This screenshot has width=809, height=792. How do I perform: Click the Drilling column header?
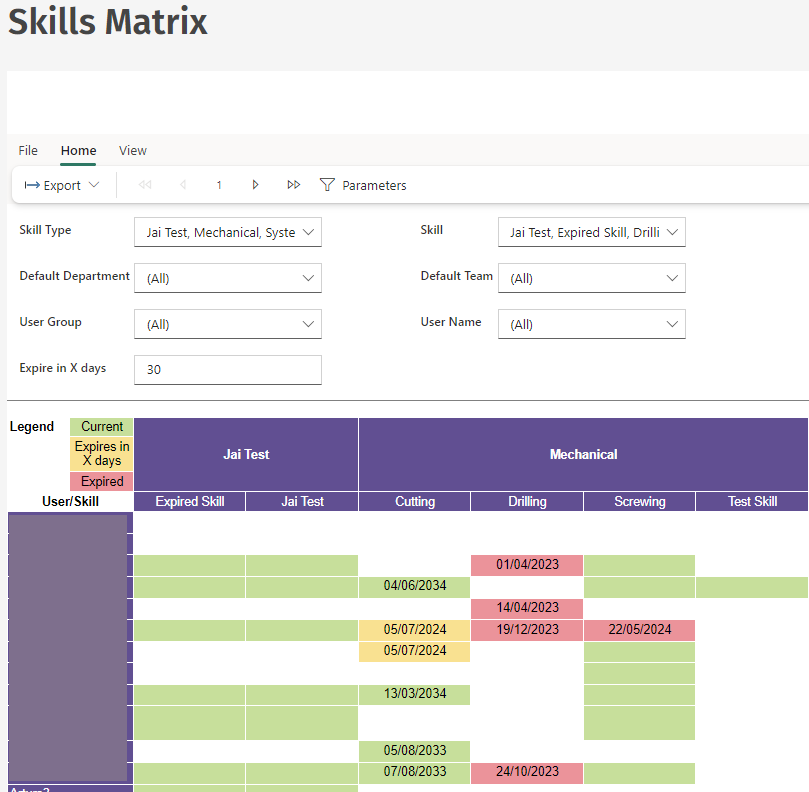coord(527,502)
